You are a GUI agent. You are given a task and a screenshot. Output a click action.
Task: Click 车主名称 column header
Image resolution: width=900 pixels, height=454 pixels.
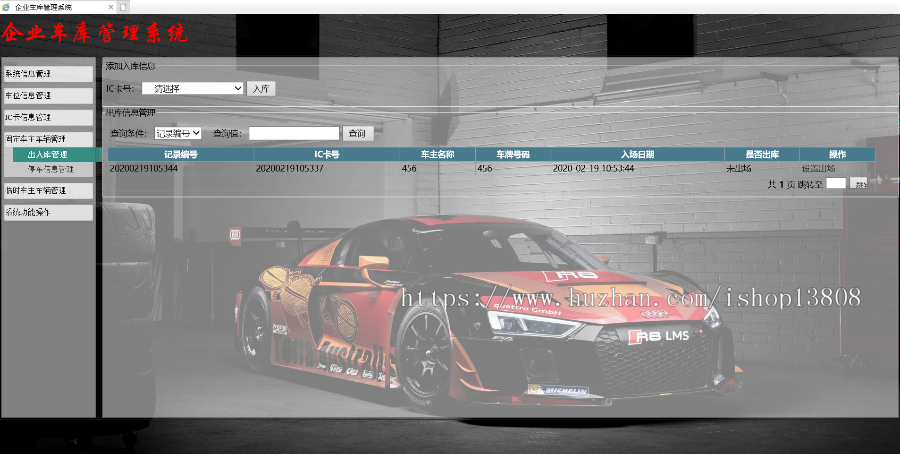click(437, 154)
